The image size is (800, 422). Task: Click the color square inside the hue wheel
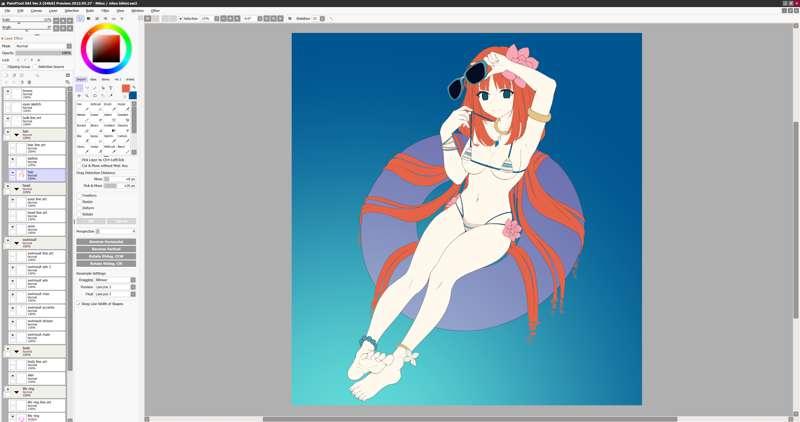click(x=106, y=48)
